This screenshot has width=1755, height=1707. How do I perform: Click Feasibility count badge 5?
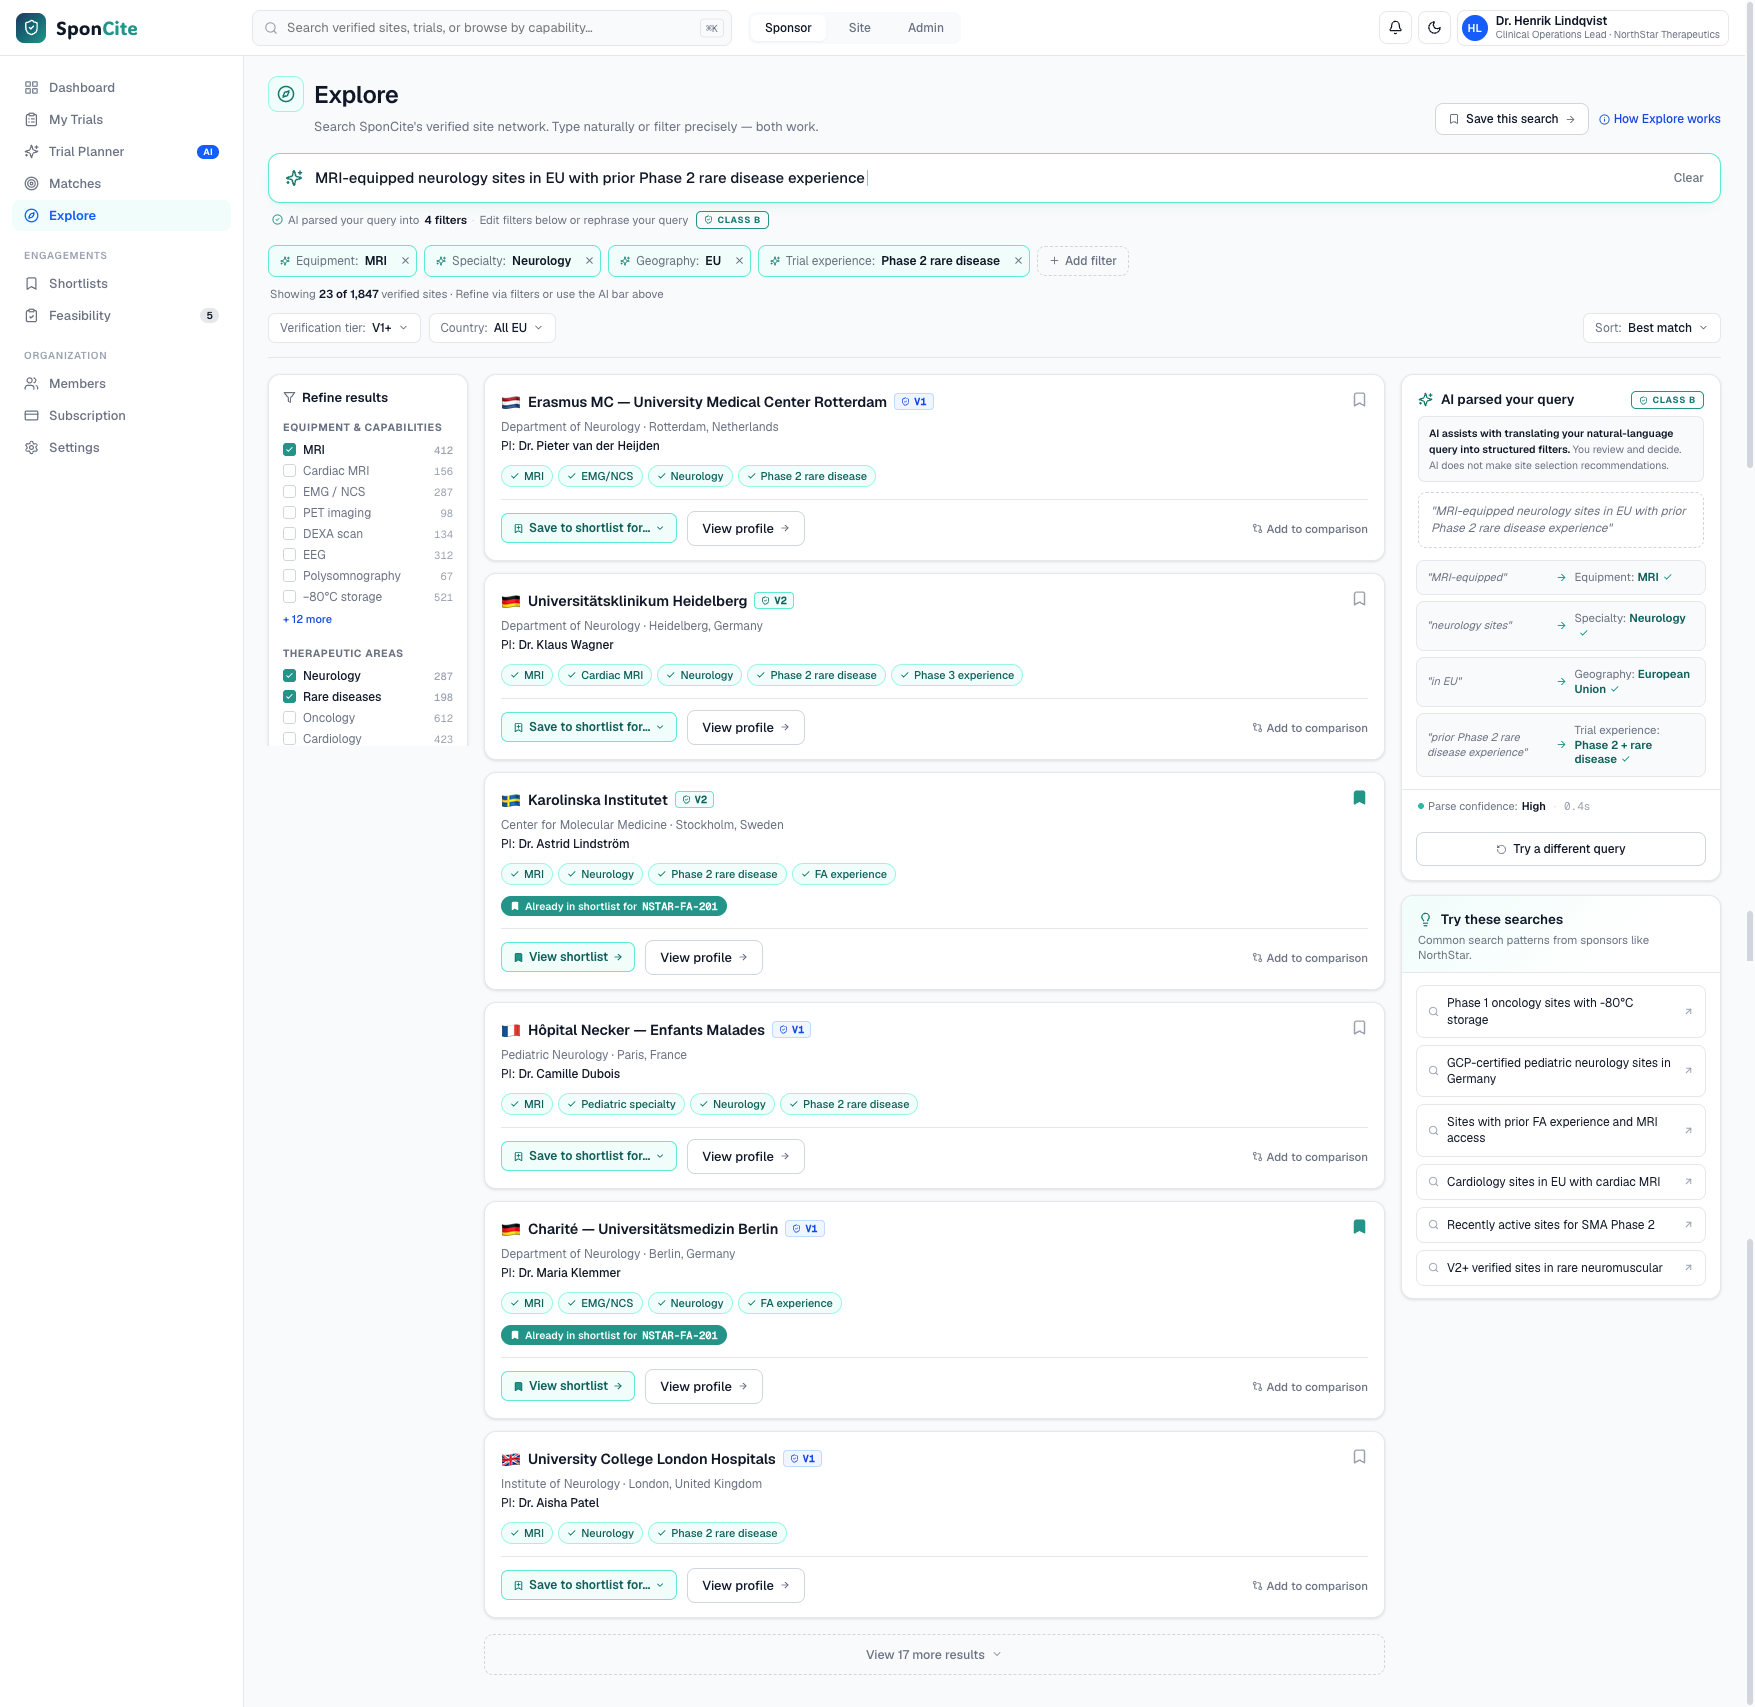click(x=209, y=316)
